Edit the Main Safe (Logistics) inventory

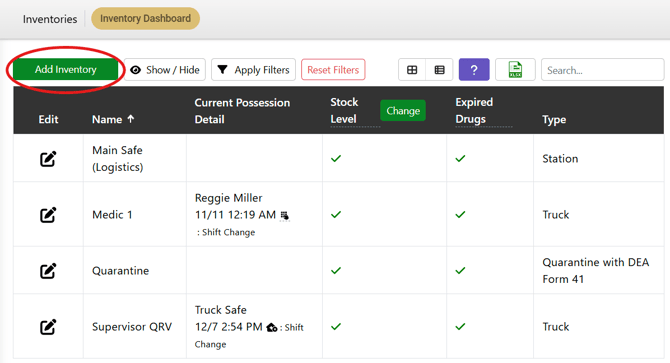[48, 158]
